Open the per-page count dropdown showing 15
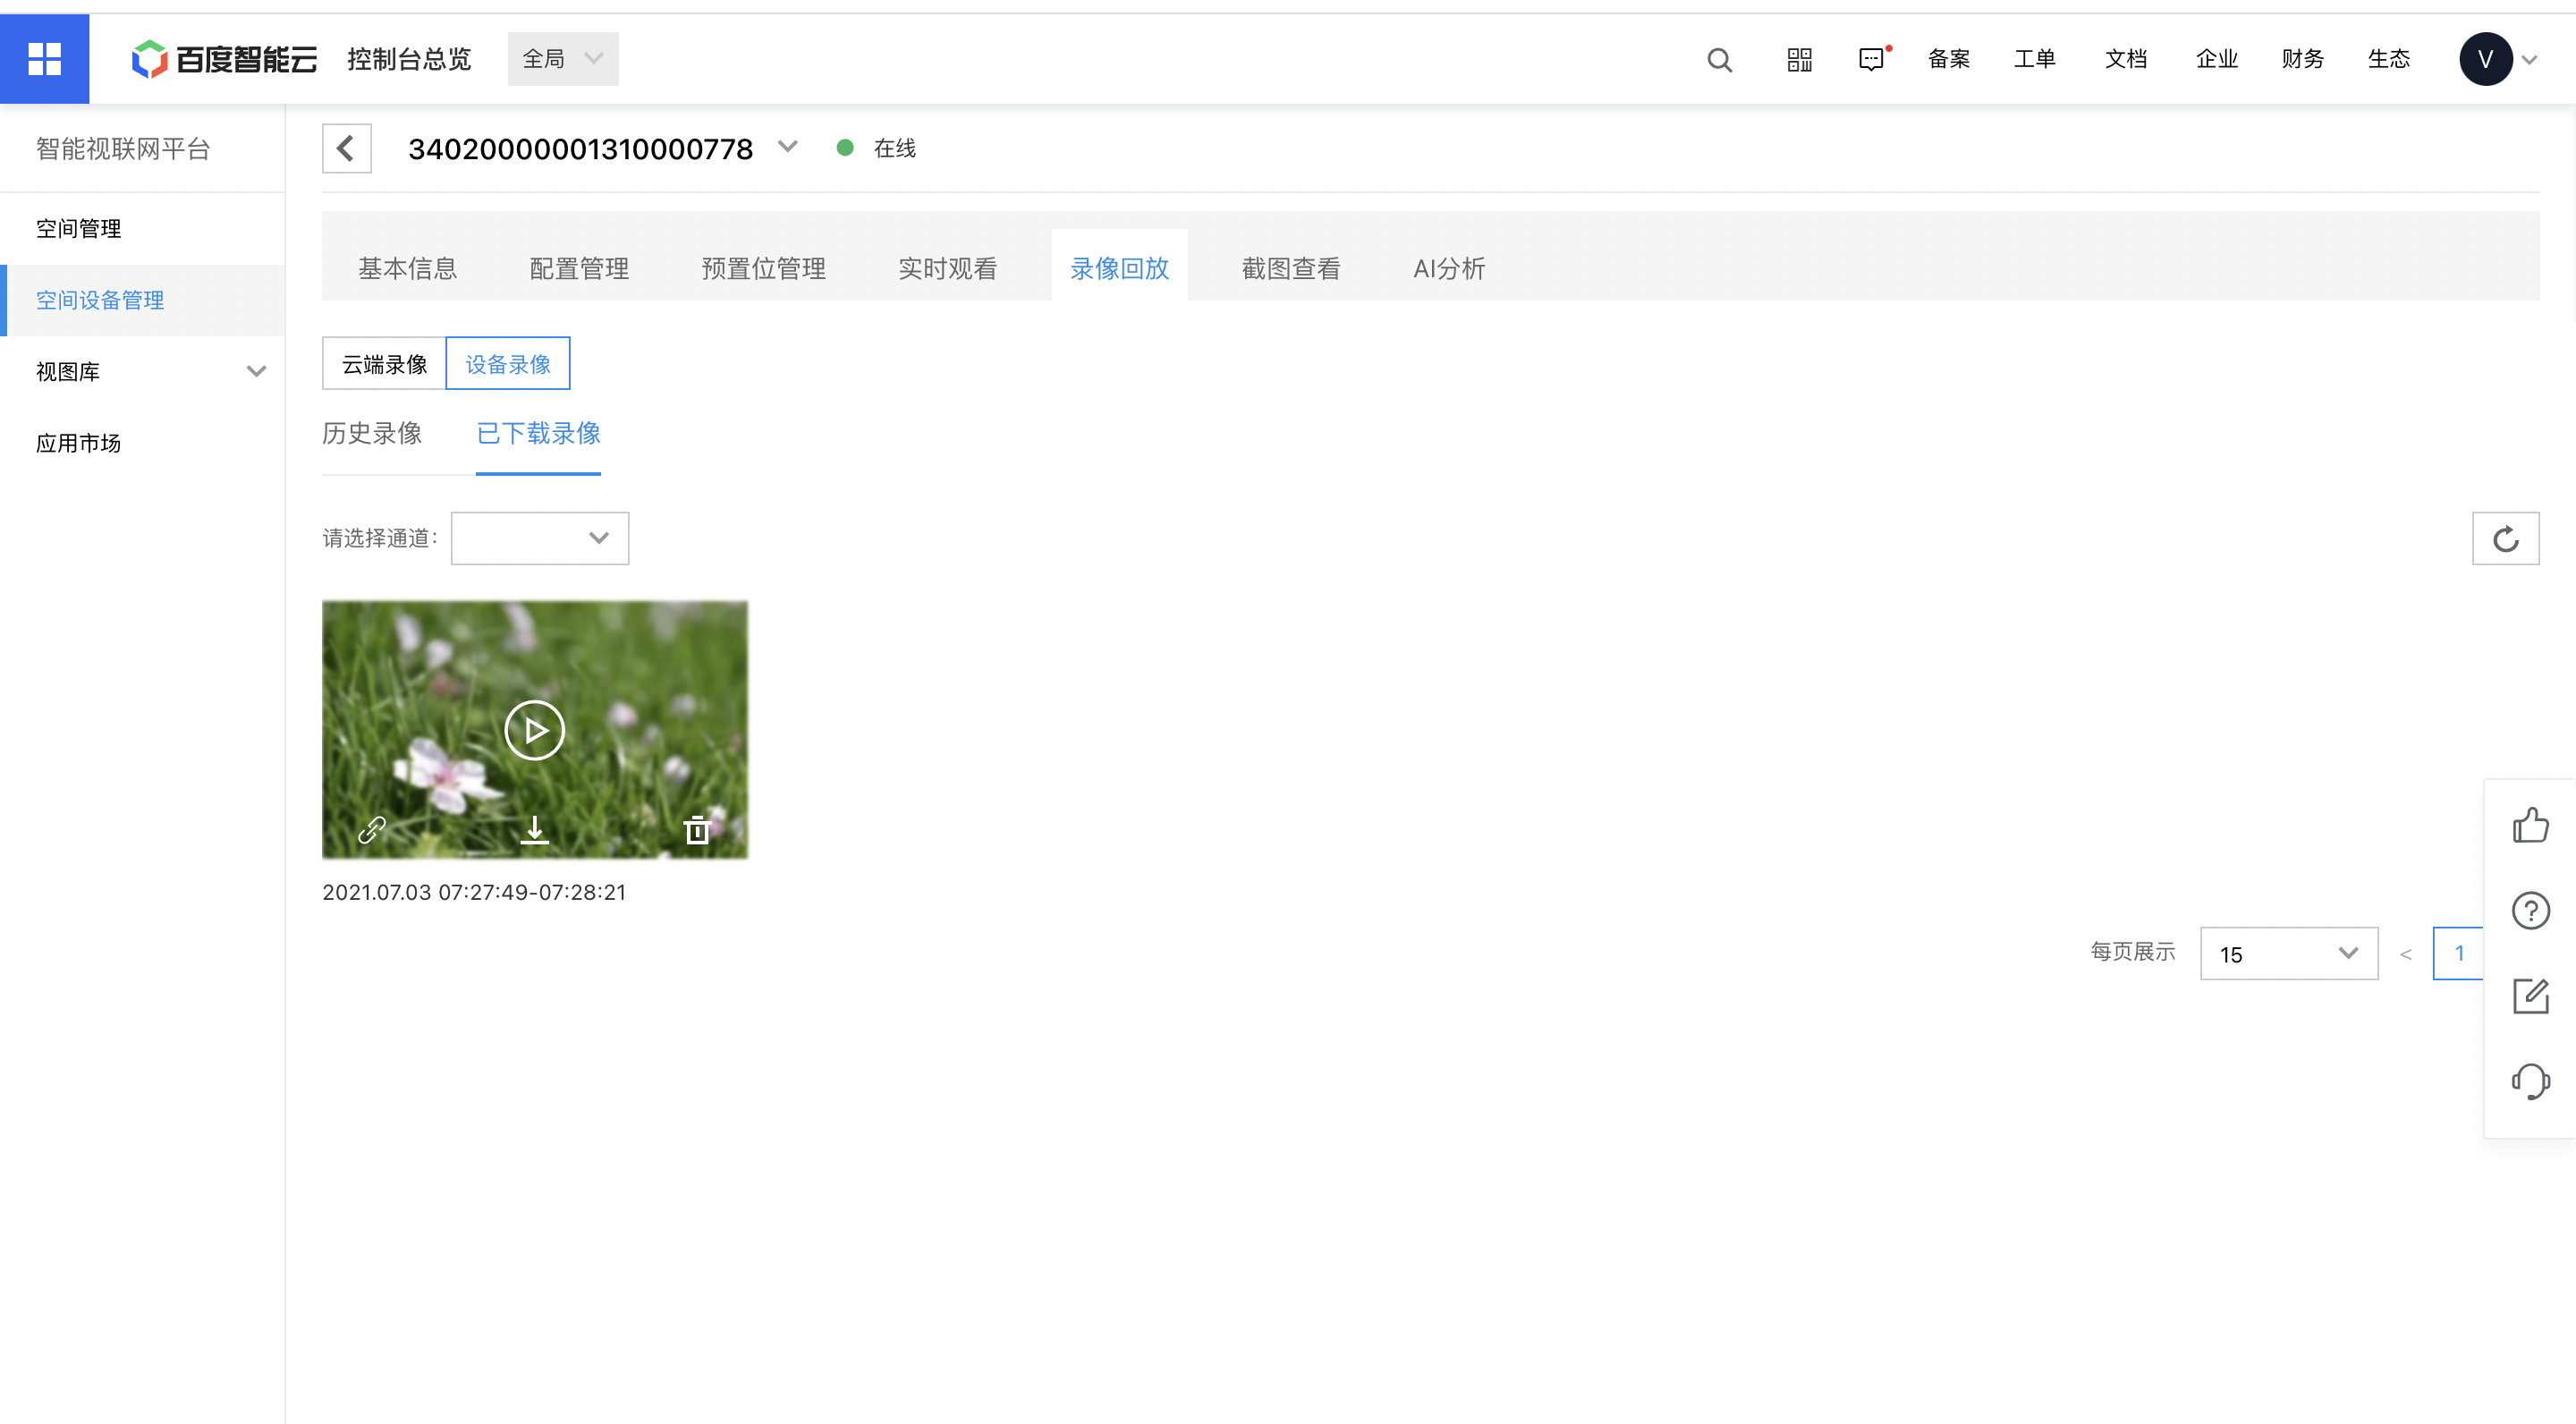2576x1424 pixels. pos(2289,954)
